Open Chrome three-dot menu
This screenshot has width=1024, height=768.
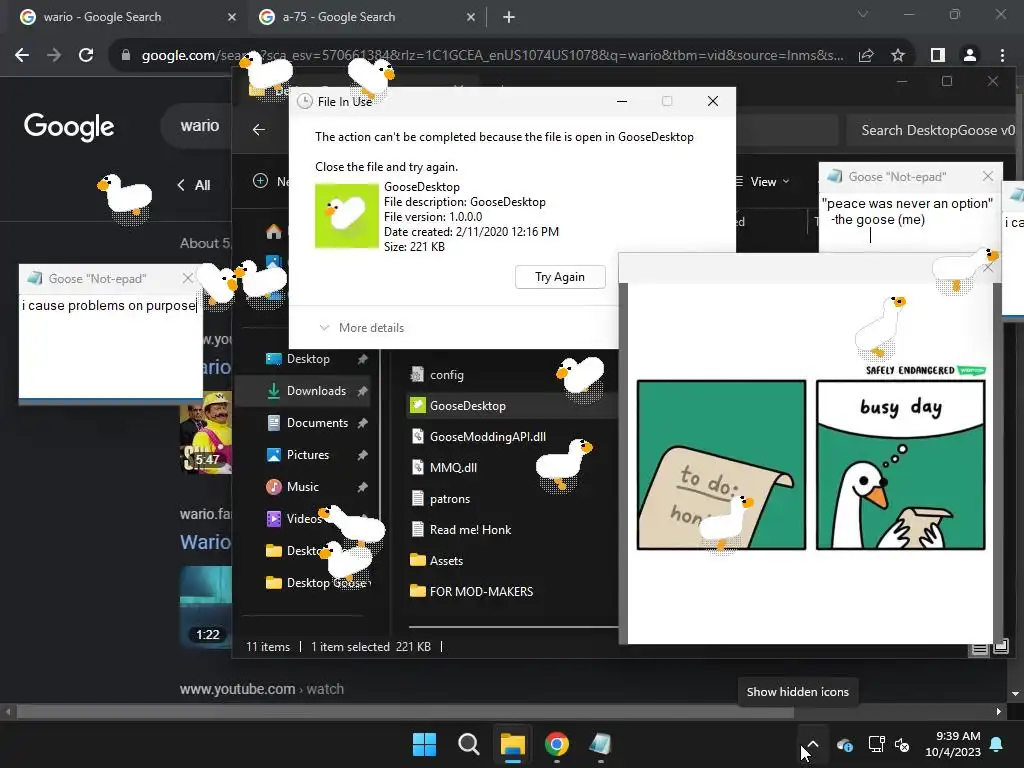coord(1002,56)
